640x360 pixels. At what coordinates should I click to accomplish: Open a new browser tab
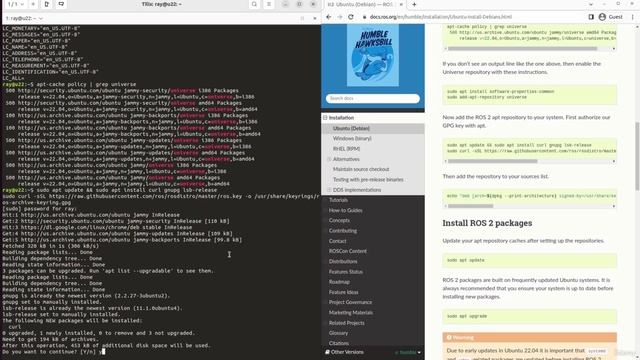coord(414,4)
